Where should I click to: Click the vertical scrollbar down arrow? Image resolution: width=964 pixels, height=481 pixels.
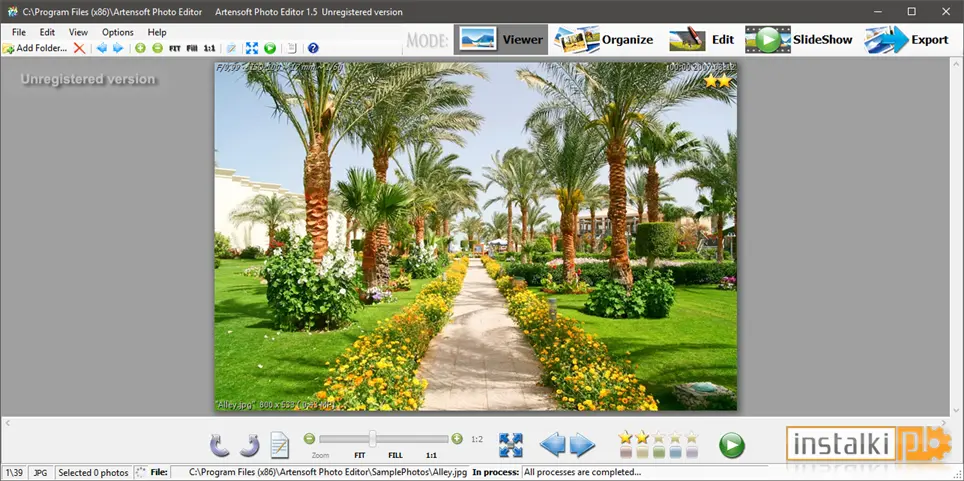[957, 410]
